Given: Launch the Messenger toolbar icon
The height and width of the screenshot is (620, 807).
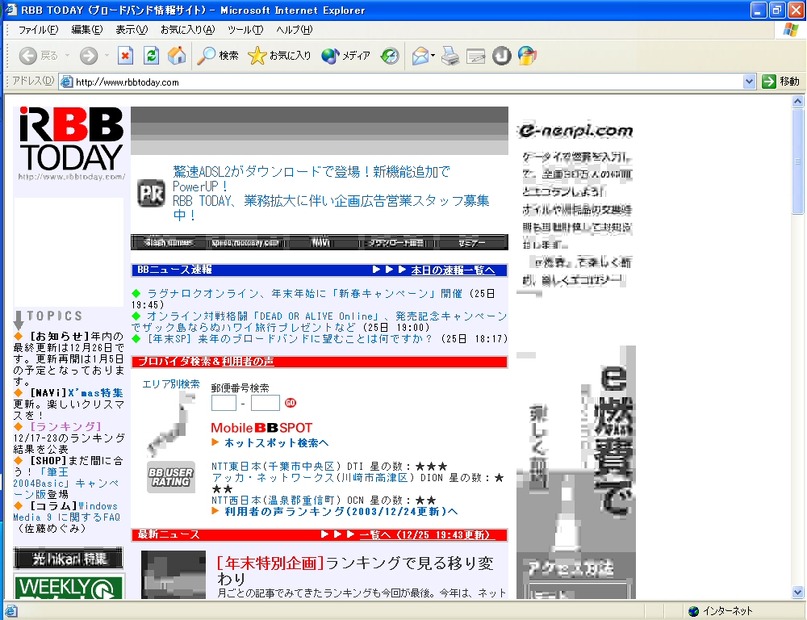Looking at the screenshot, I should pyautogui.click(x=527, y=56).
